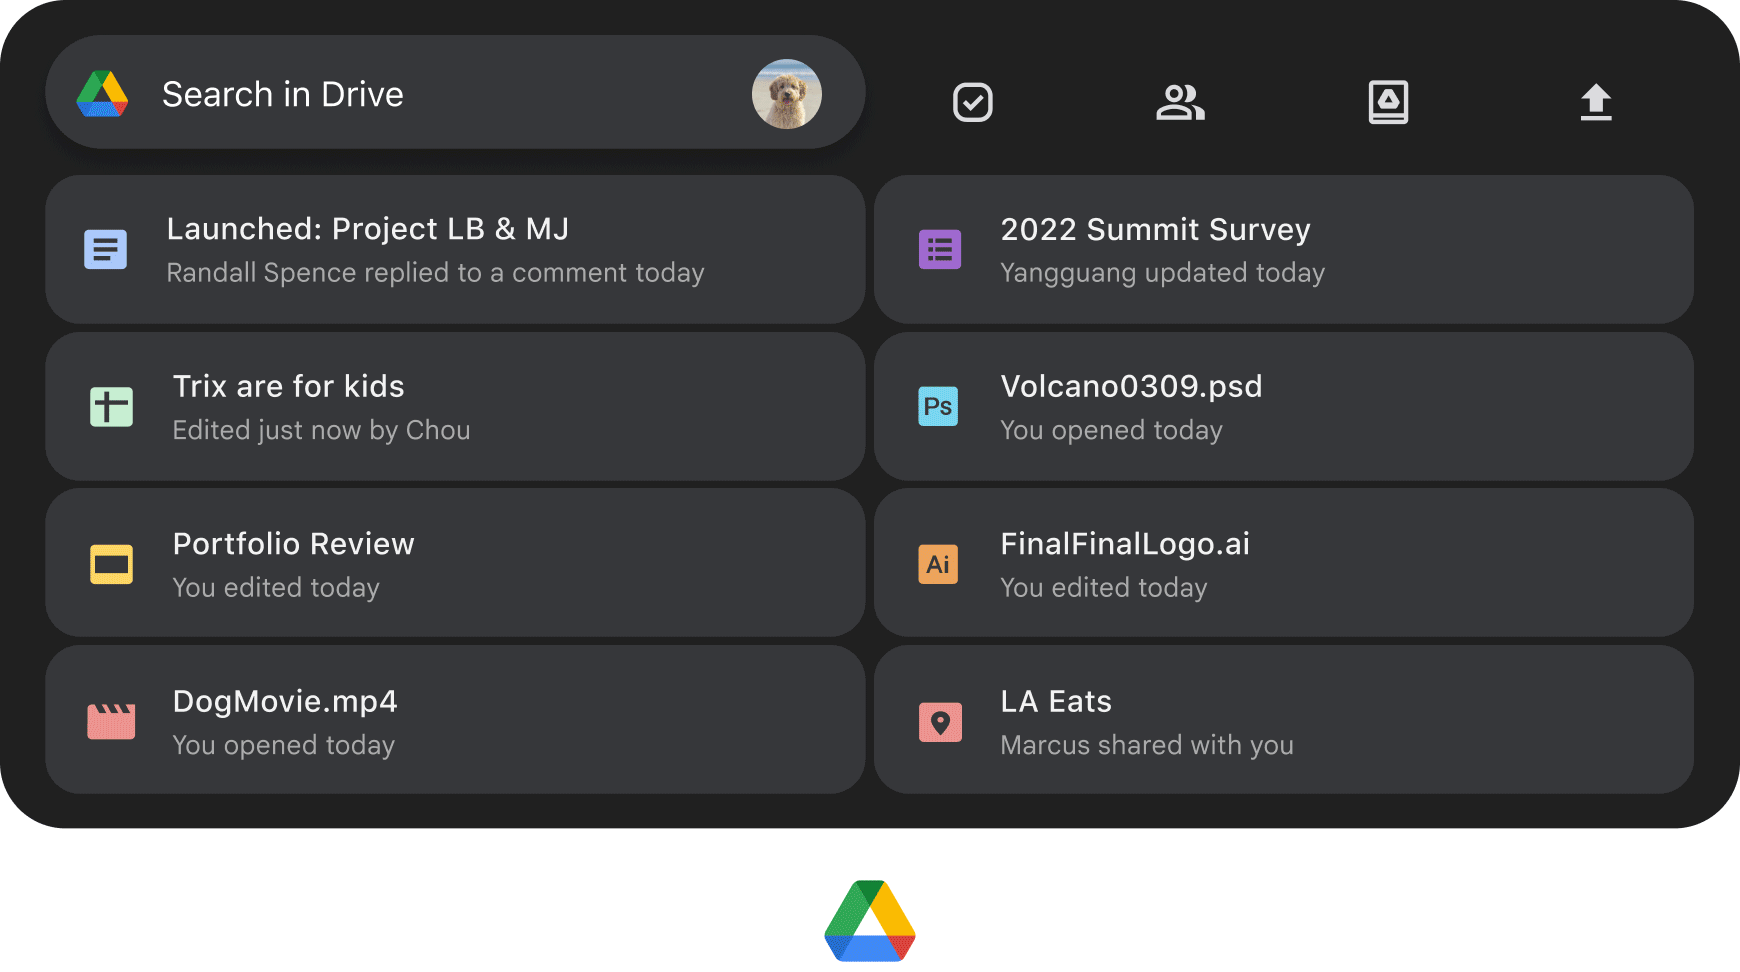Click the purple Forms icon
The height and width of the screenshot is (972, 1740).
(x=940, y=249)
